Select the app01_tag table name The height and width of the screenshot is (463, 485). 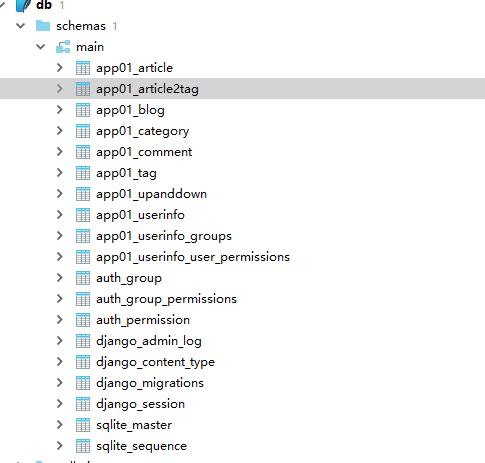tap(126, 174)
